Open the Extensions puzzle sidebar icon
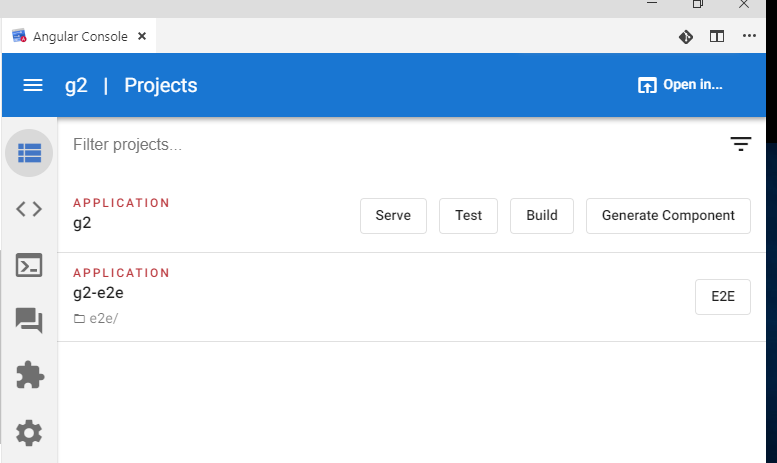Screen dimensions: 777x463 point(30,375)
